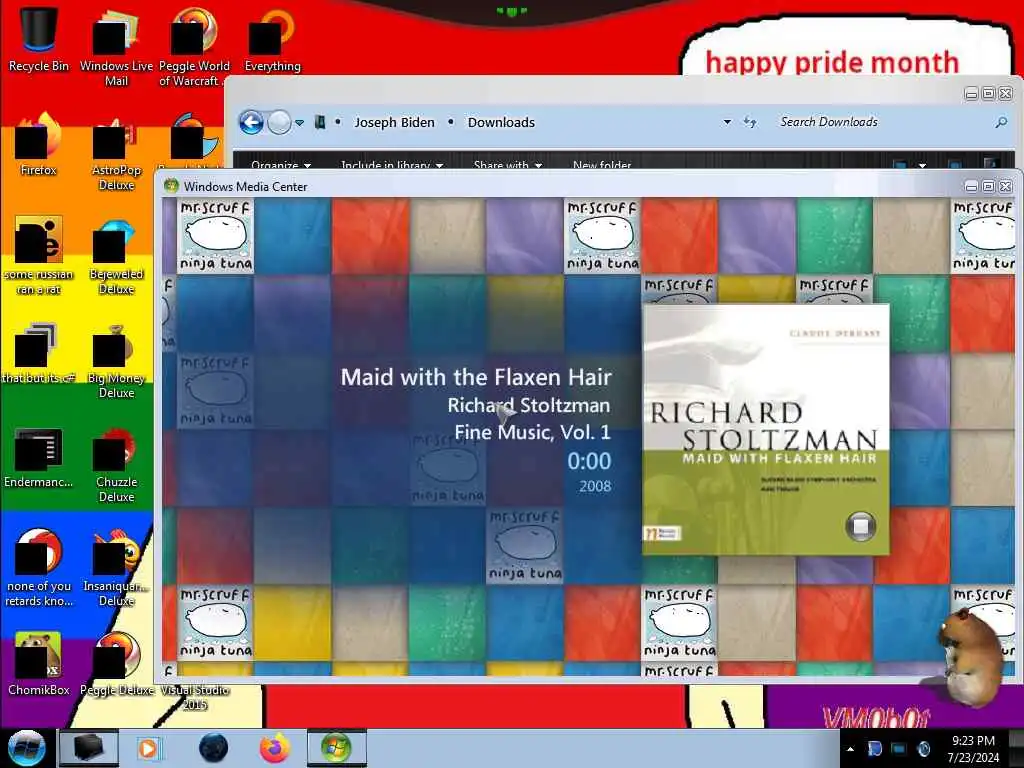The width and height of the screenshot is (1024, 768).
Task: Click the network icon in the system tray
Action: click(899, 749)
